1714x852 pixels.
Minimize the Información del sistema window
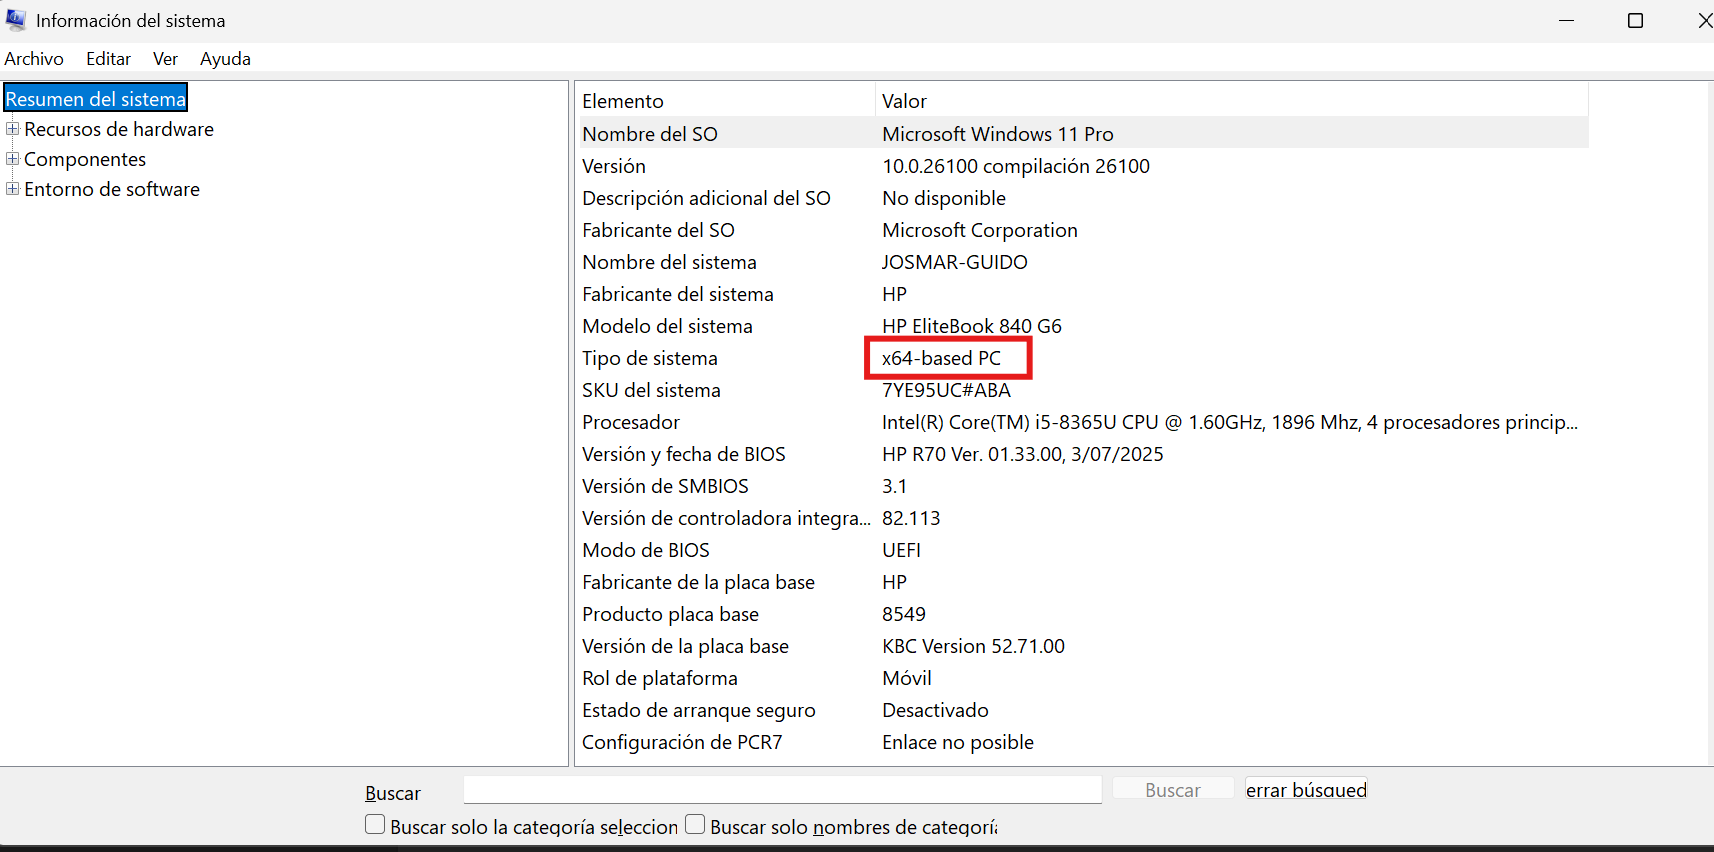1566,21
